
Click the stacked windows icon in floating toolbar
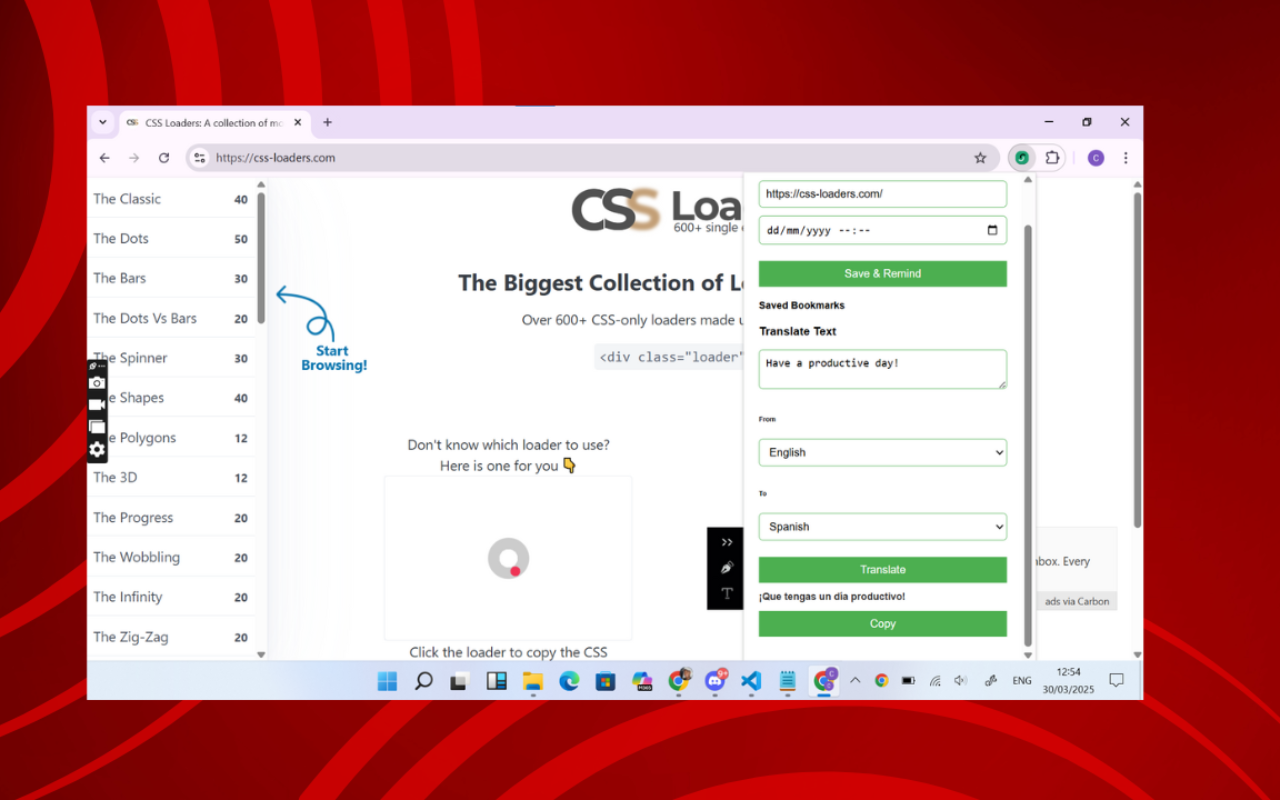pyautogui.click(x=97, y=427)
